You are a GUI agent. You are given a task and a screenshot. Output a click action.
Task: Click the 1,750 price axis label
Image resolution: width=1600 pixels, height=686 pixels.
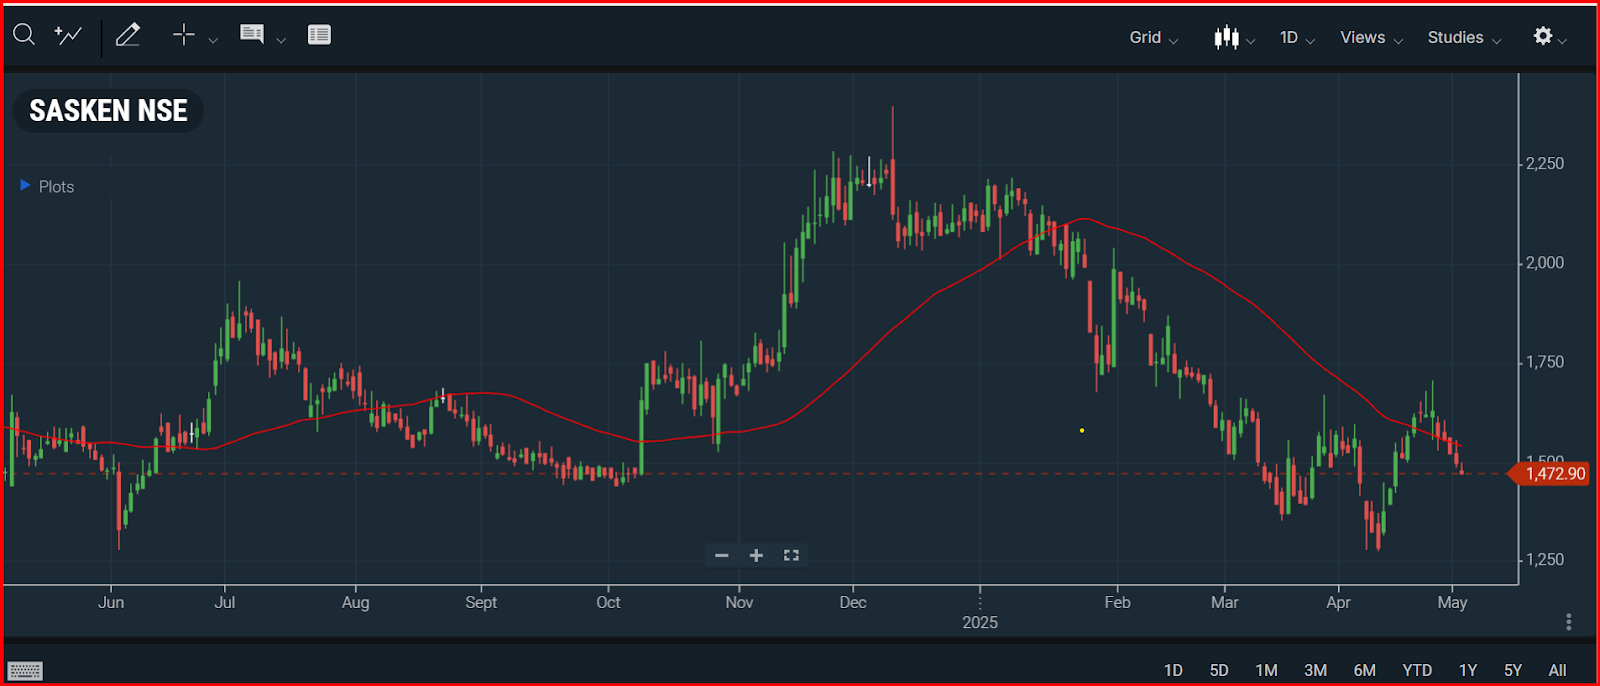click(1545, 362)
